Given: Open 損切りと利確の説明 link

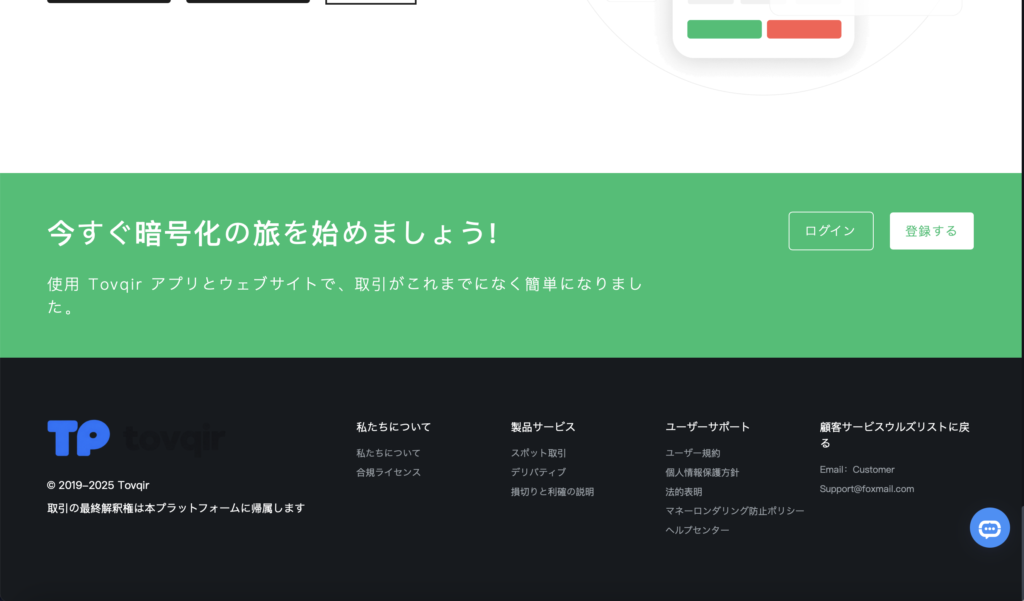Looking at the screenshot, I should pyautogui.click(x=552, y=492).
